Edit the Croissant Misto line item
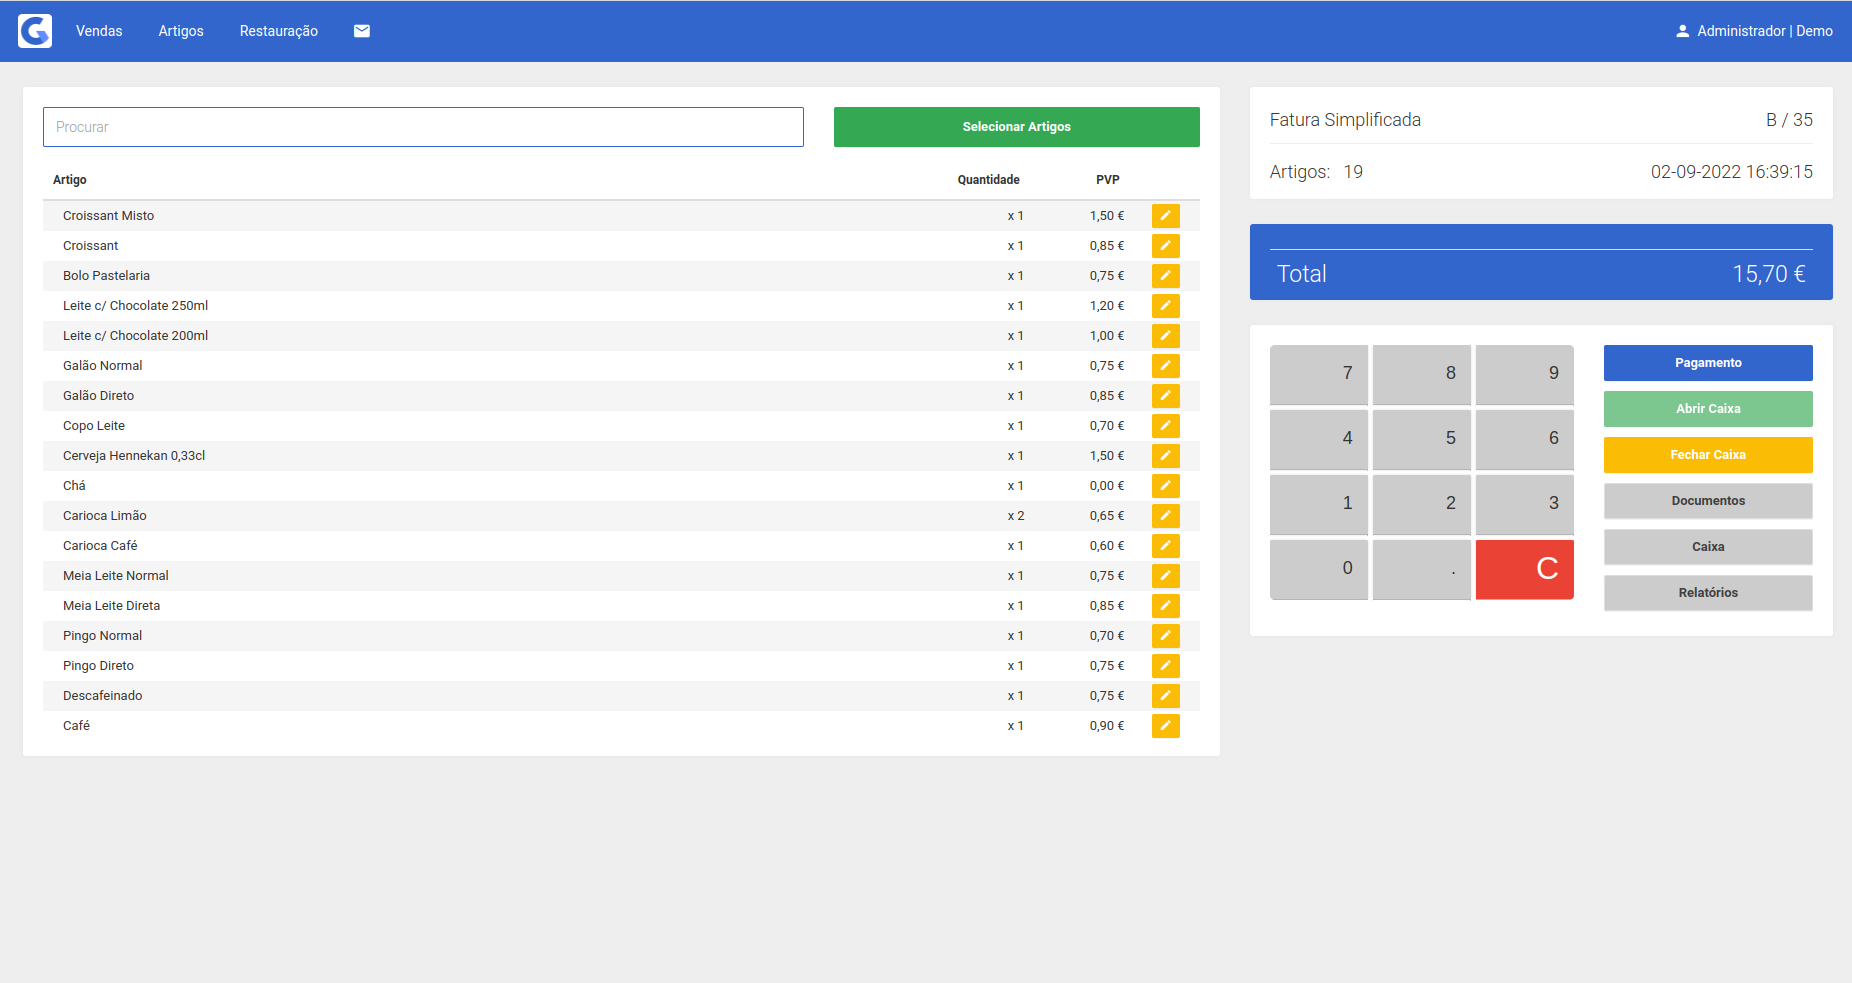1852x983 pixels. [1165, 216]
